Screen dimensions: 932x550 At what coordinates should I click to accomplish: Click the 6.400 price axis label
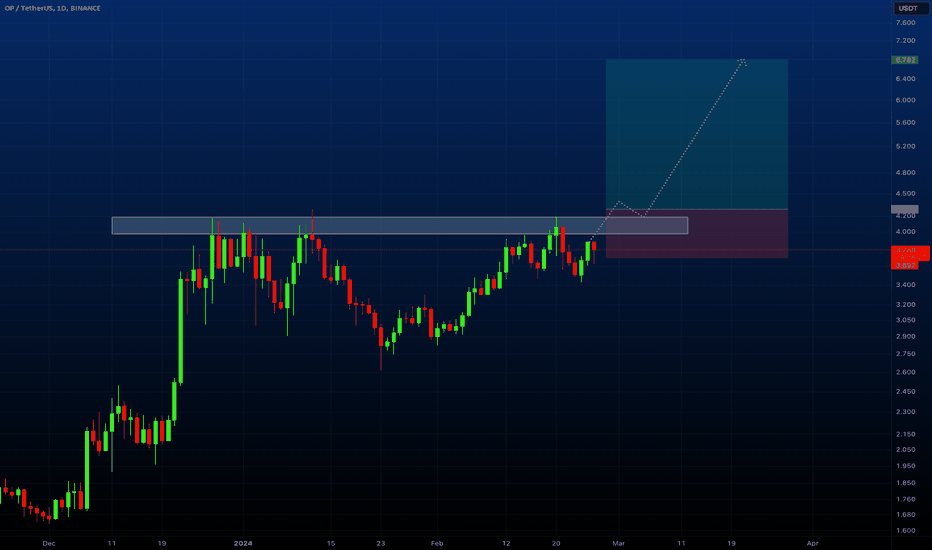[x=905, y=78]
